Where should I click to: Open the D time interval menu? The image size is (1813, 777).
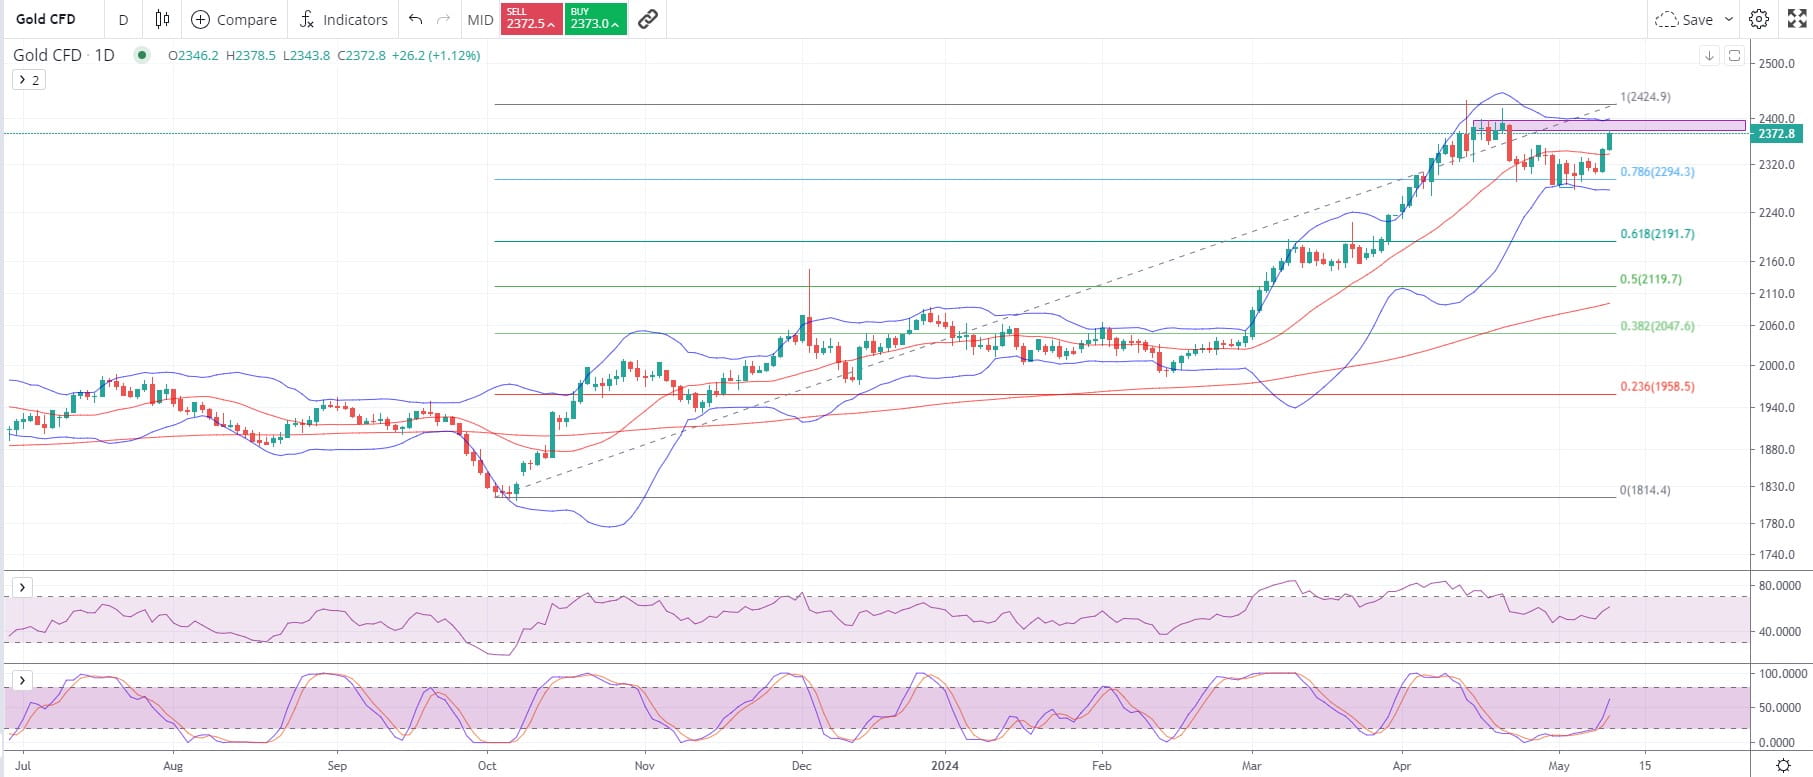(123, 19)
